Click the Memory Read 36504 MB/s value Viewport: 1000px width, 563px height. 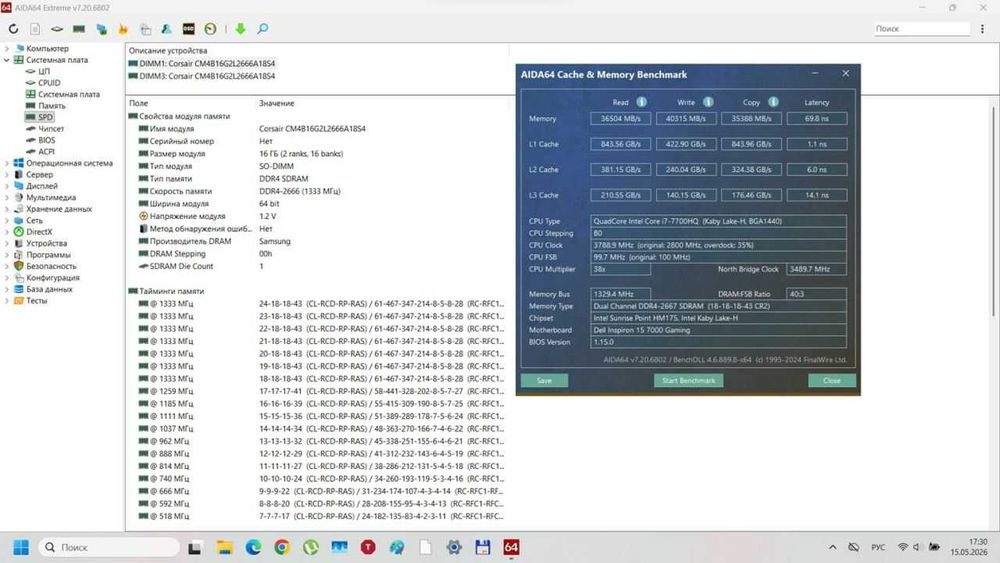(x=621, y=119)
